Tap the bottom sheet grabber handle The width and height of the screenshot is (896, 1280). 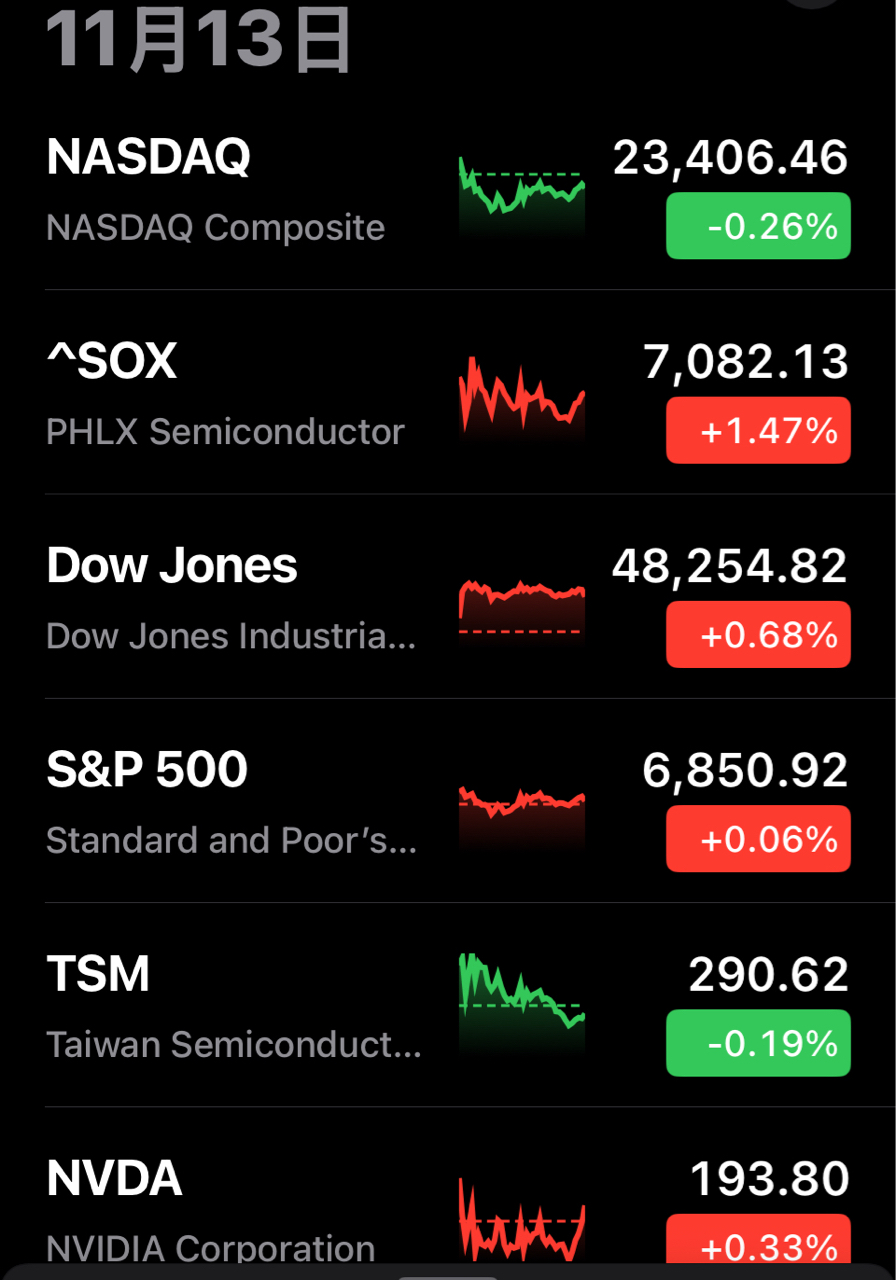(446, 1275)
